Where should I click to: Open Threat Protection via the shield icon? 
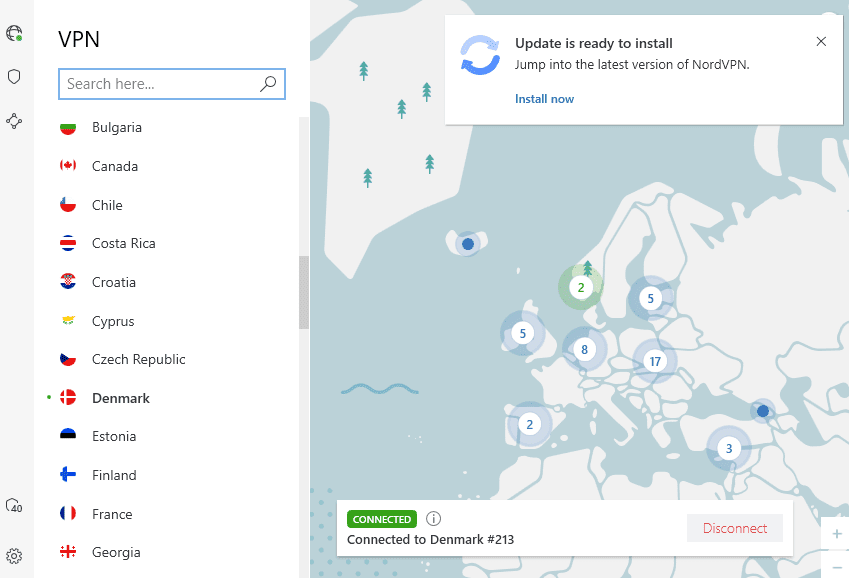coord(14,76)
